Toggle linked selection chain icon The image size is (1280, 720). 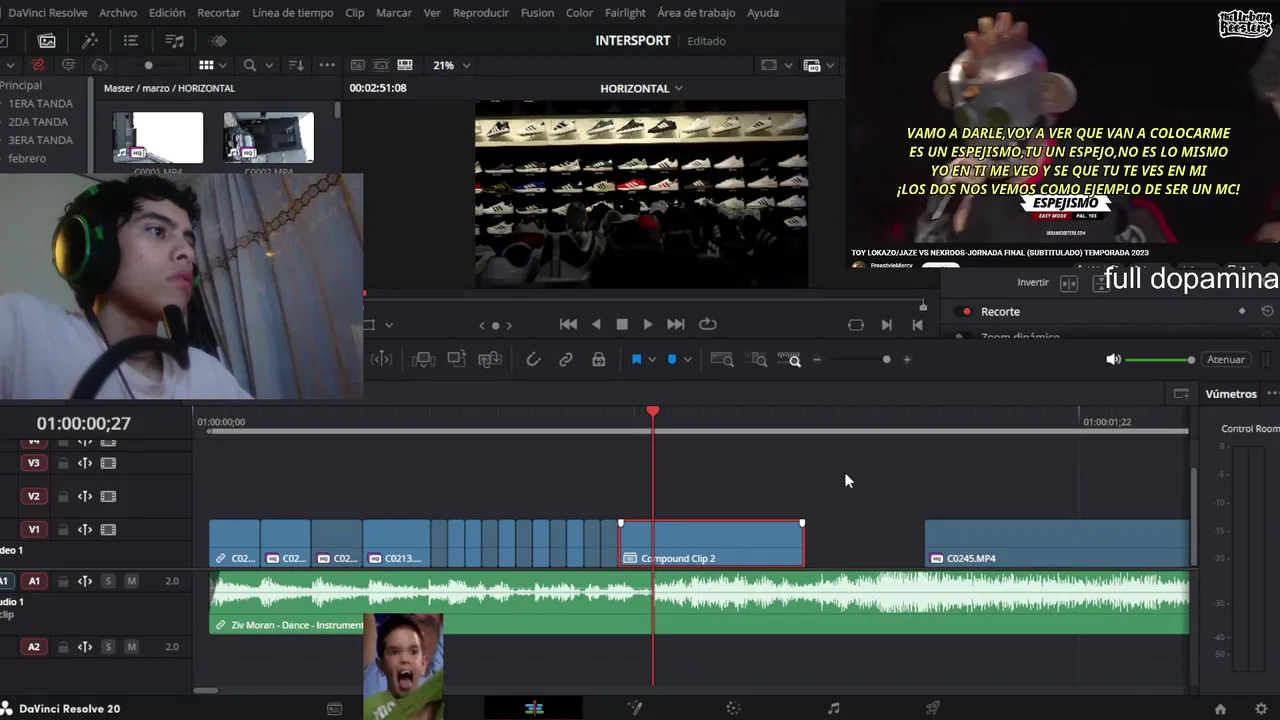tap(566, 360)
